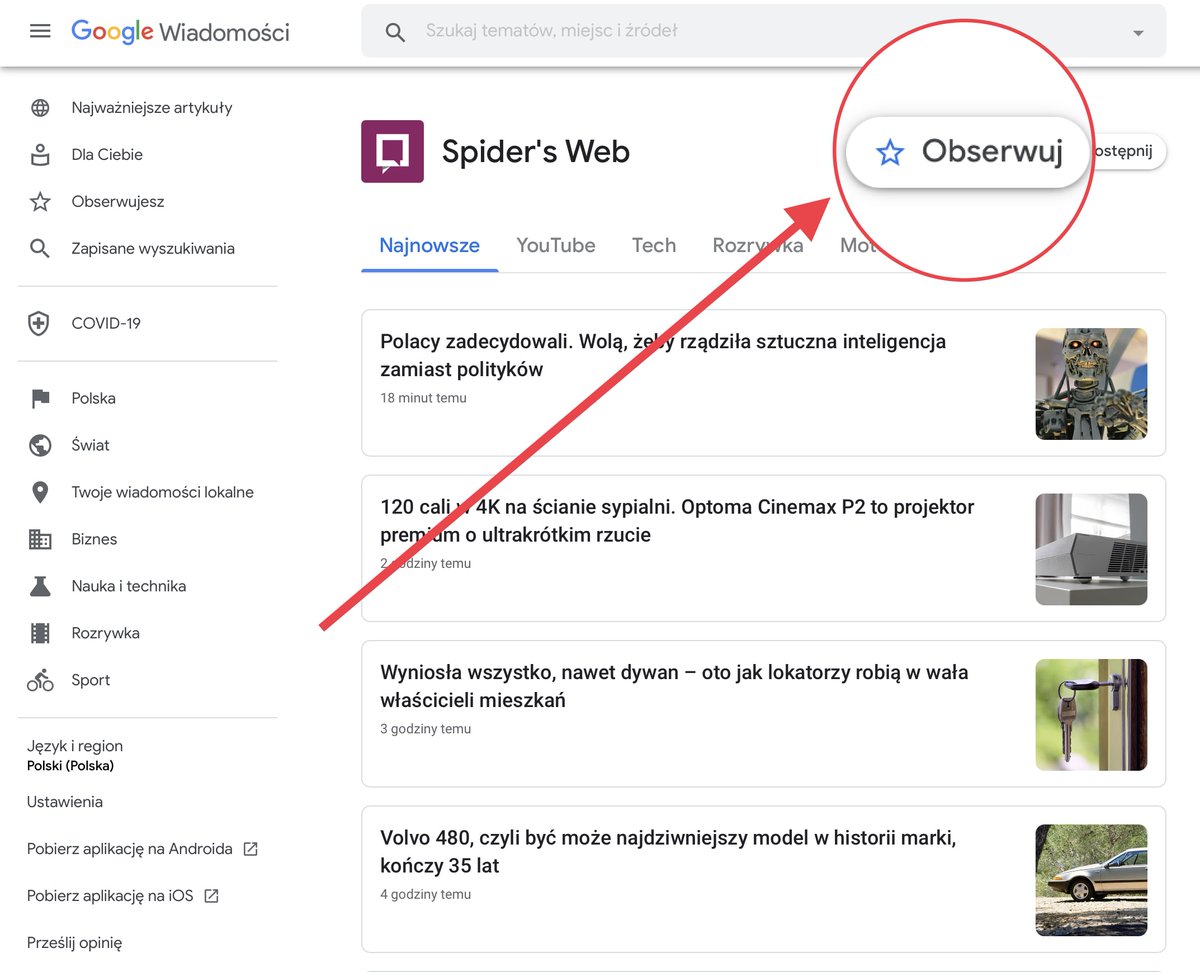Screen dimensions: 1200x972
Task: Click the Spider's Web source title
Action: pos(536,151)
